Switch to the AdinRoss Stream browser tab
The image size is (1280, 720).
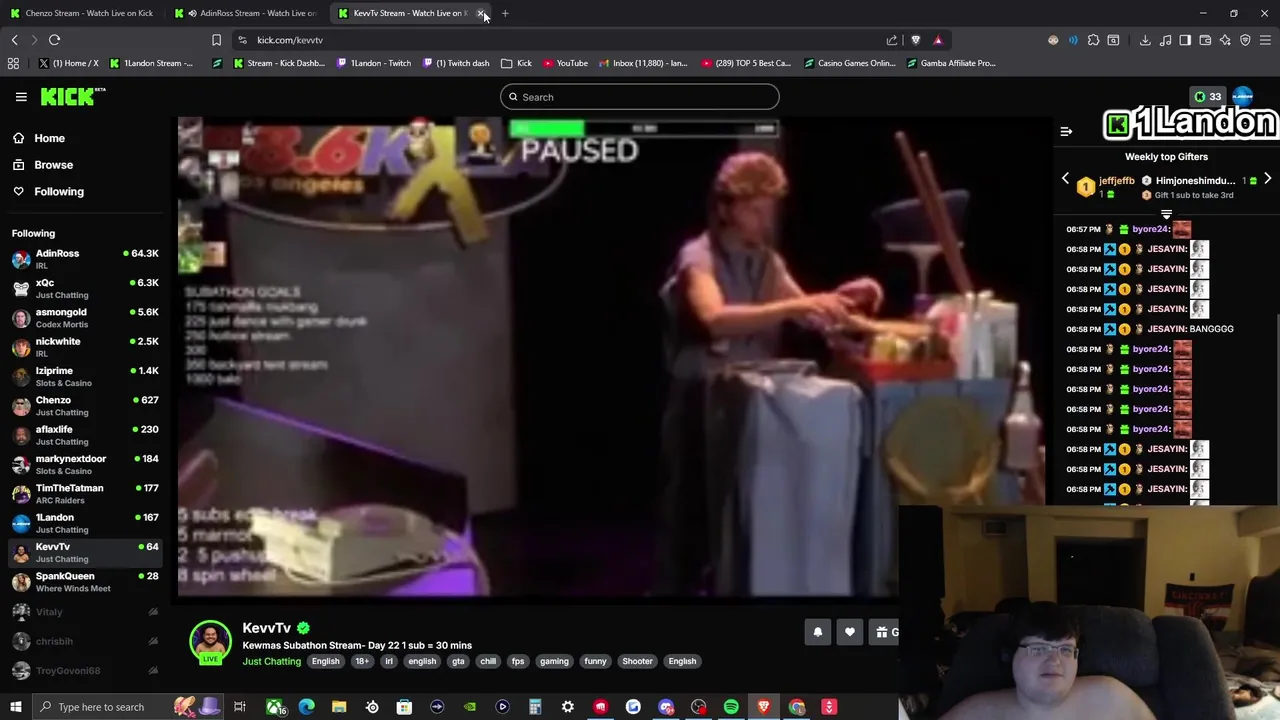[248, 13]
